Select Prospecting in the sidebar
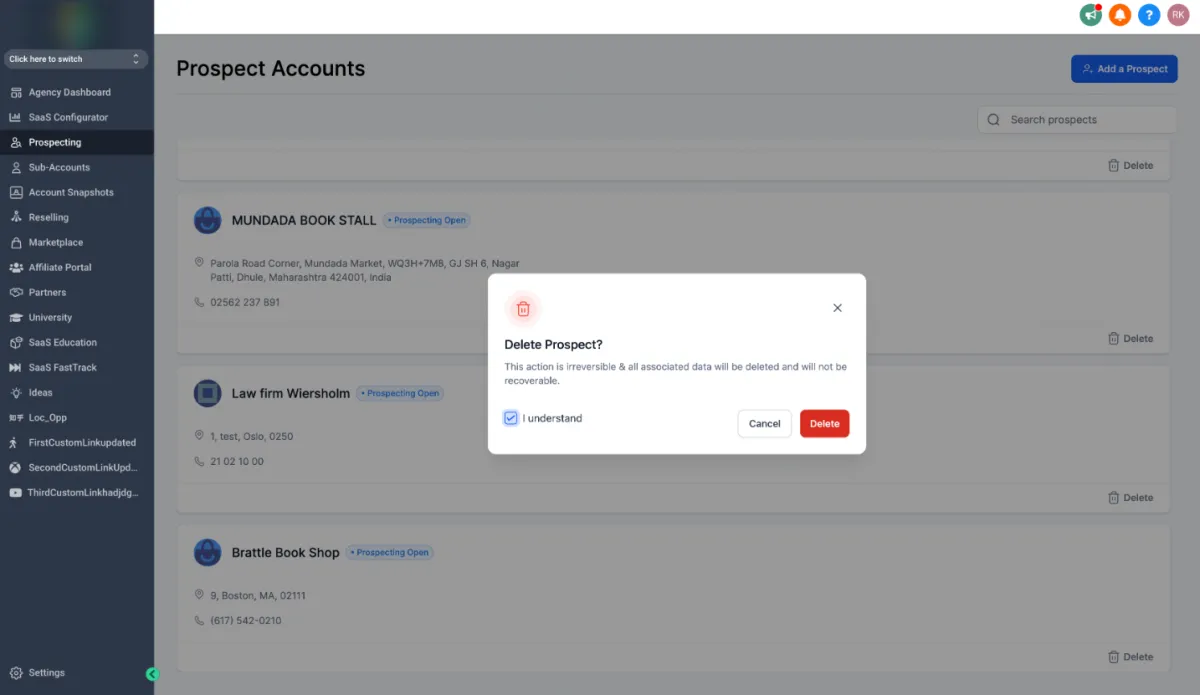Image resolution: width=1200 pixels, height=695 pixels. coord(76,142)
